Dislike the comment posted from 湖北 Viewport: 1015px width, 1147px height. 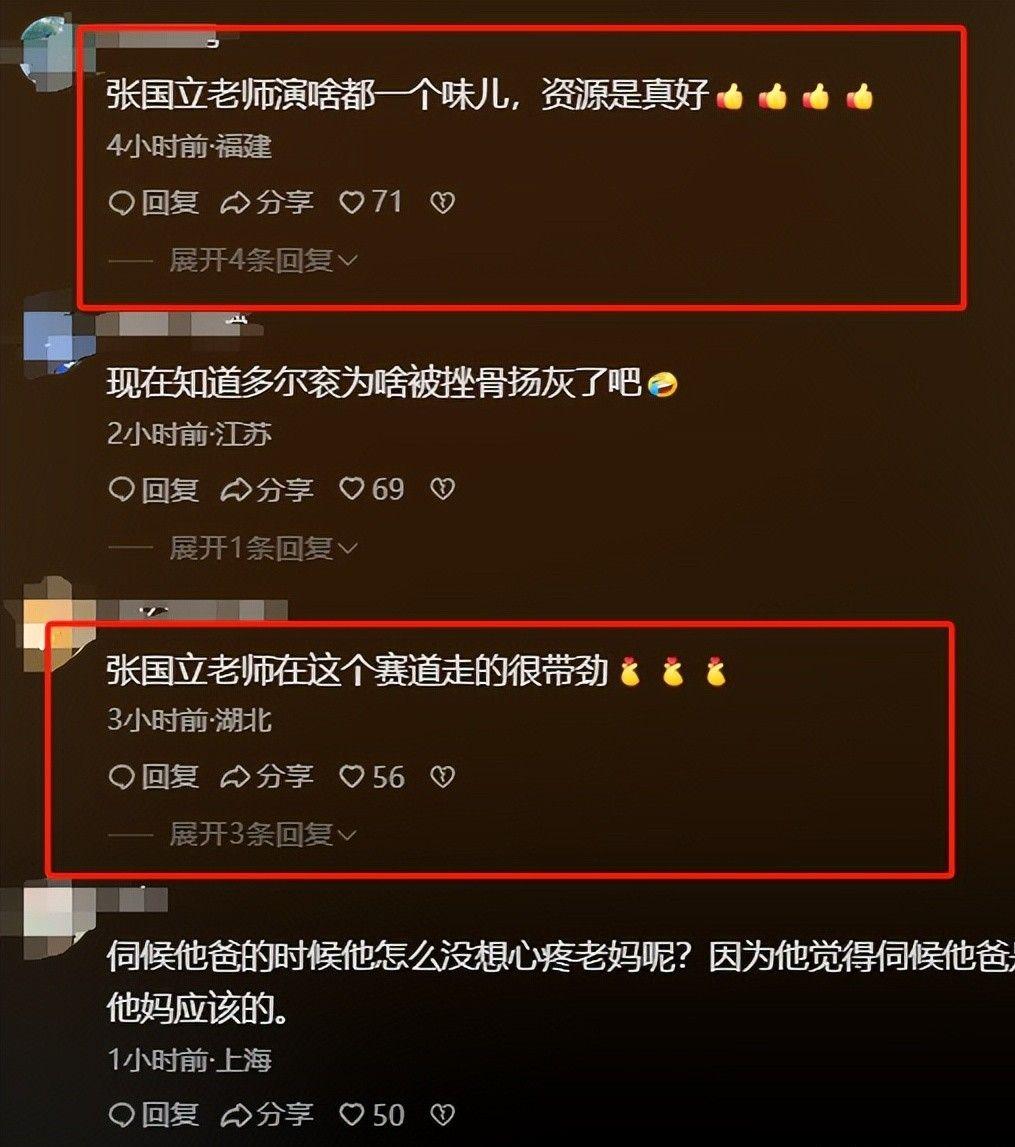click(x=442, y=777)
